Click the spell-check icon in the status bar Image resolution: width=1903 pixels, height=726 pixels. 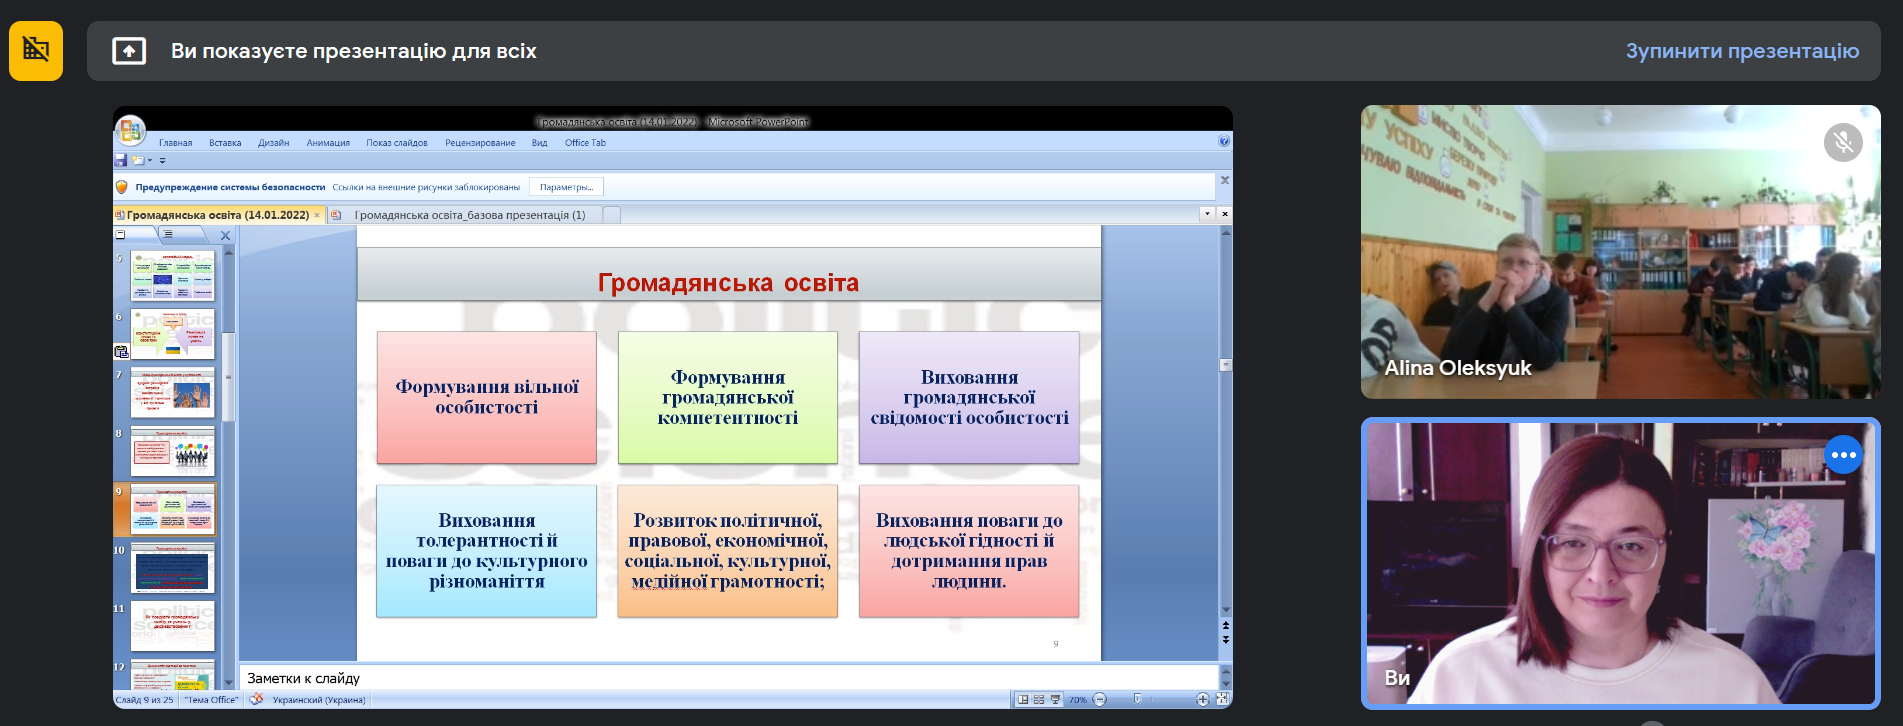click(256, 700)
